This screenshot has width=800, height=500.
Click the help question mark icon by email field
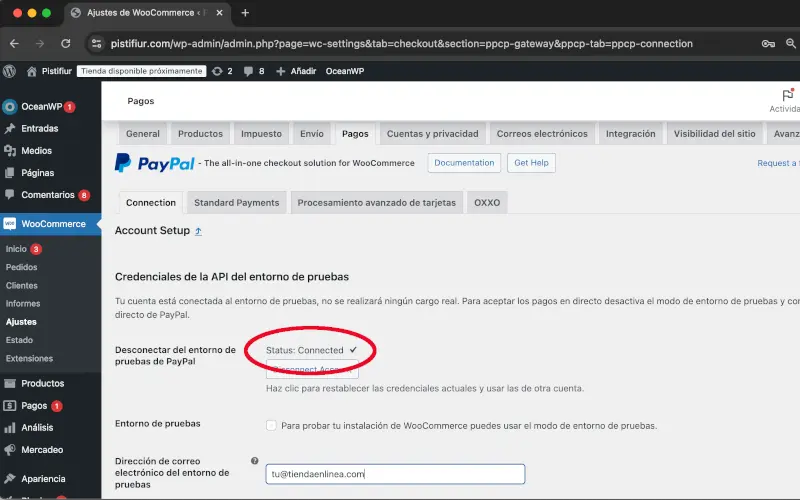pos(255,461)
